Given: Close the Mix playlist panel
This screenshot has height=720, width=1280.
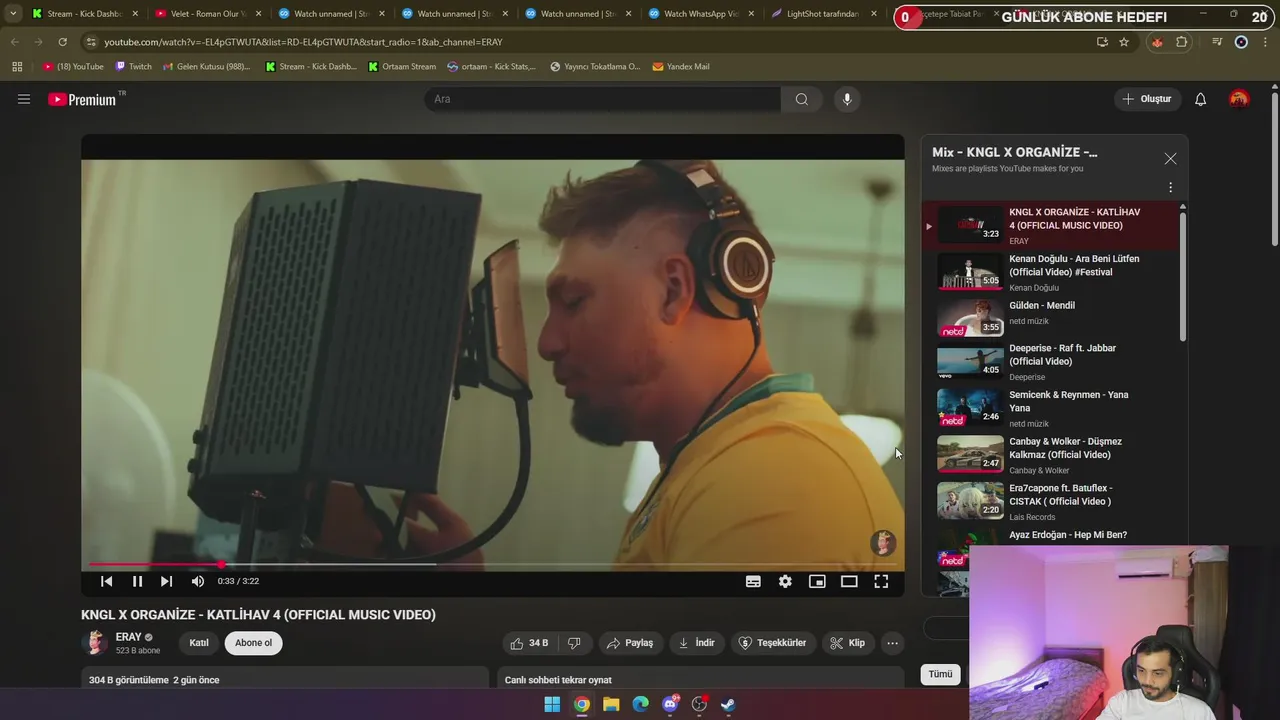Looking at the screenshot, I should pyautogui.click(x=1170, y=158).
